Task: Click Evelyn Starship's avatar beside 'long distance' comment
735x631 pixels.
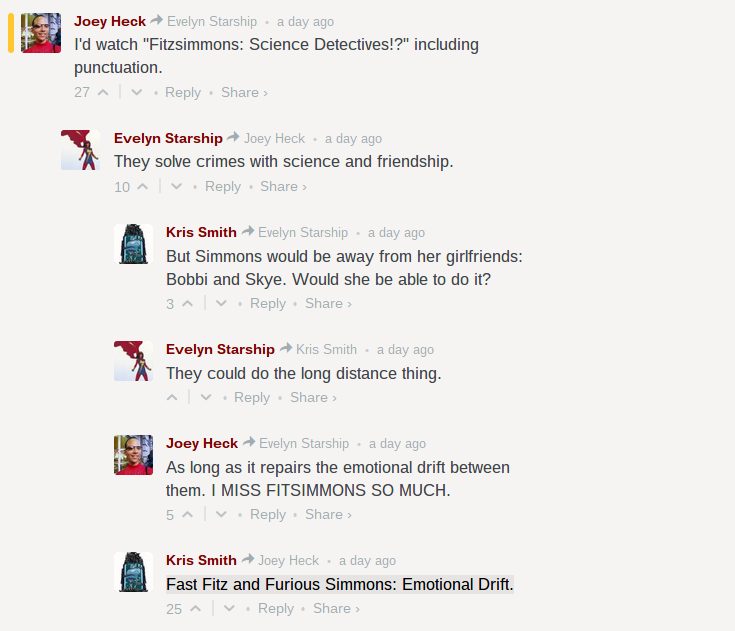Action: [x=133, y=361]
